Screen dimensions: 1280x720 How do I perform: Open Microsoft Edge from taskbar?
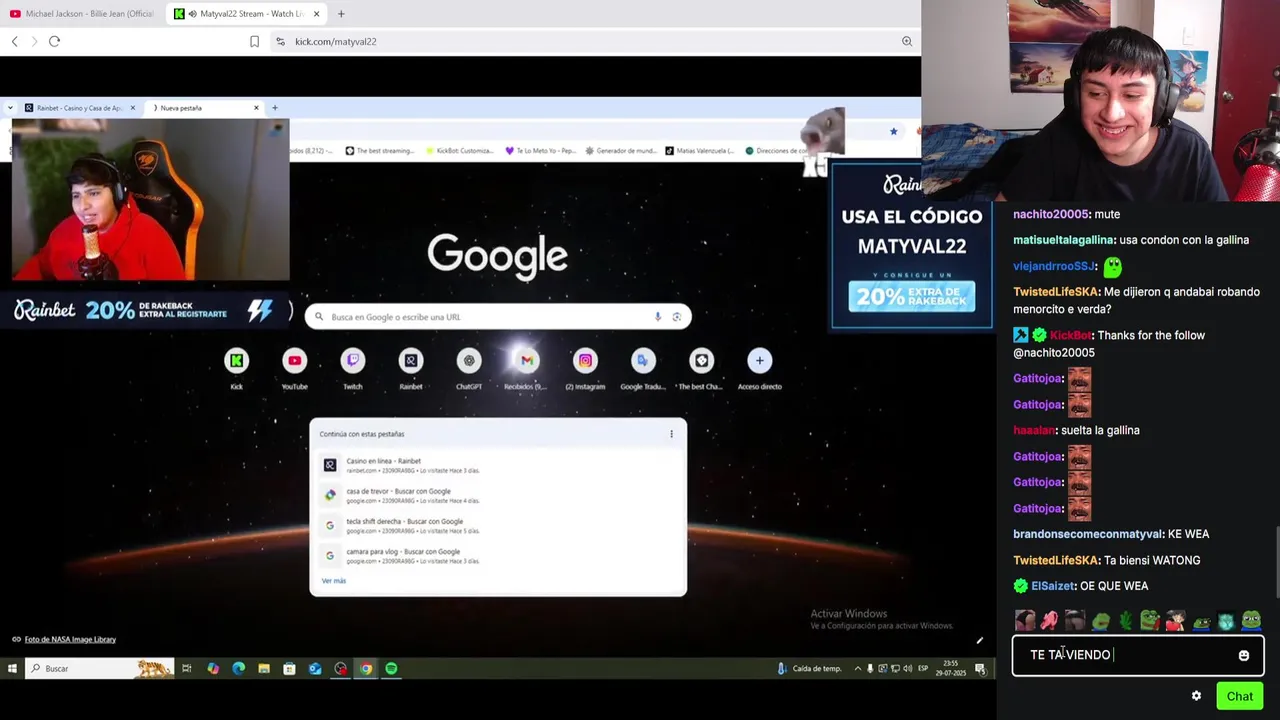tap(238, 668)
